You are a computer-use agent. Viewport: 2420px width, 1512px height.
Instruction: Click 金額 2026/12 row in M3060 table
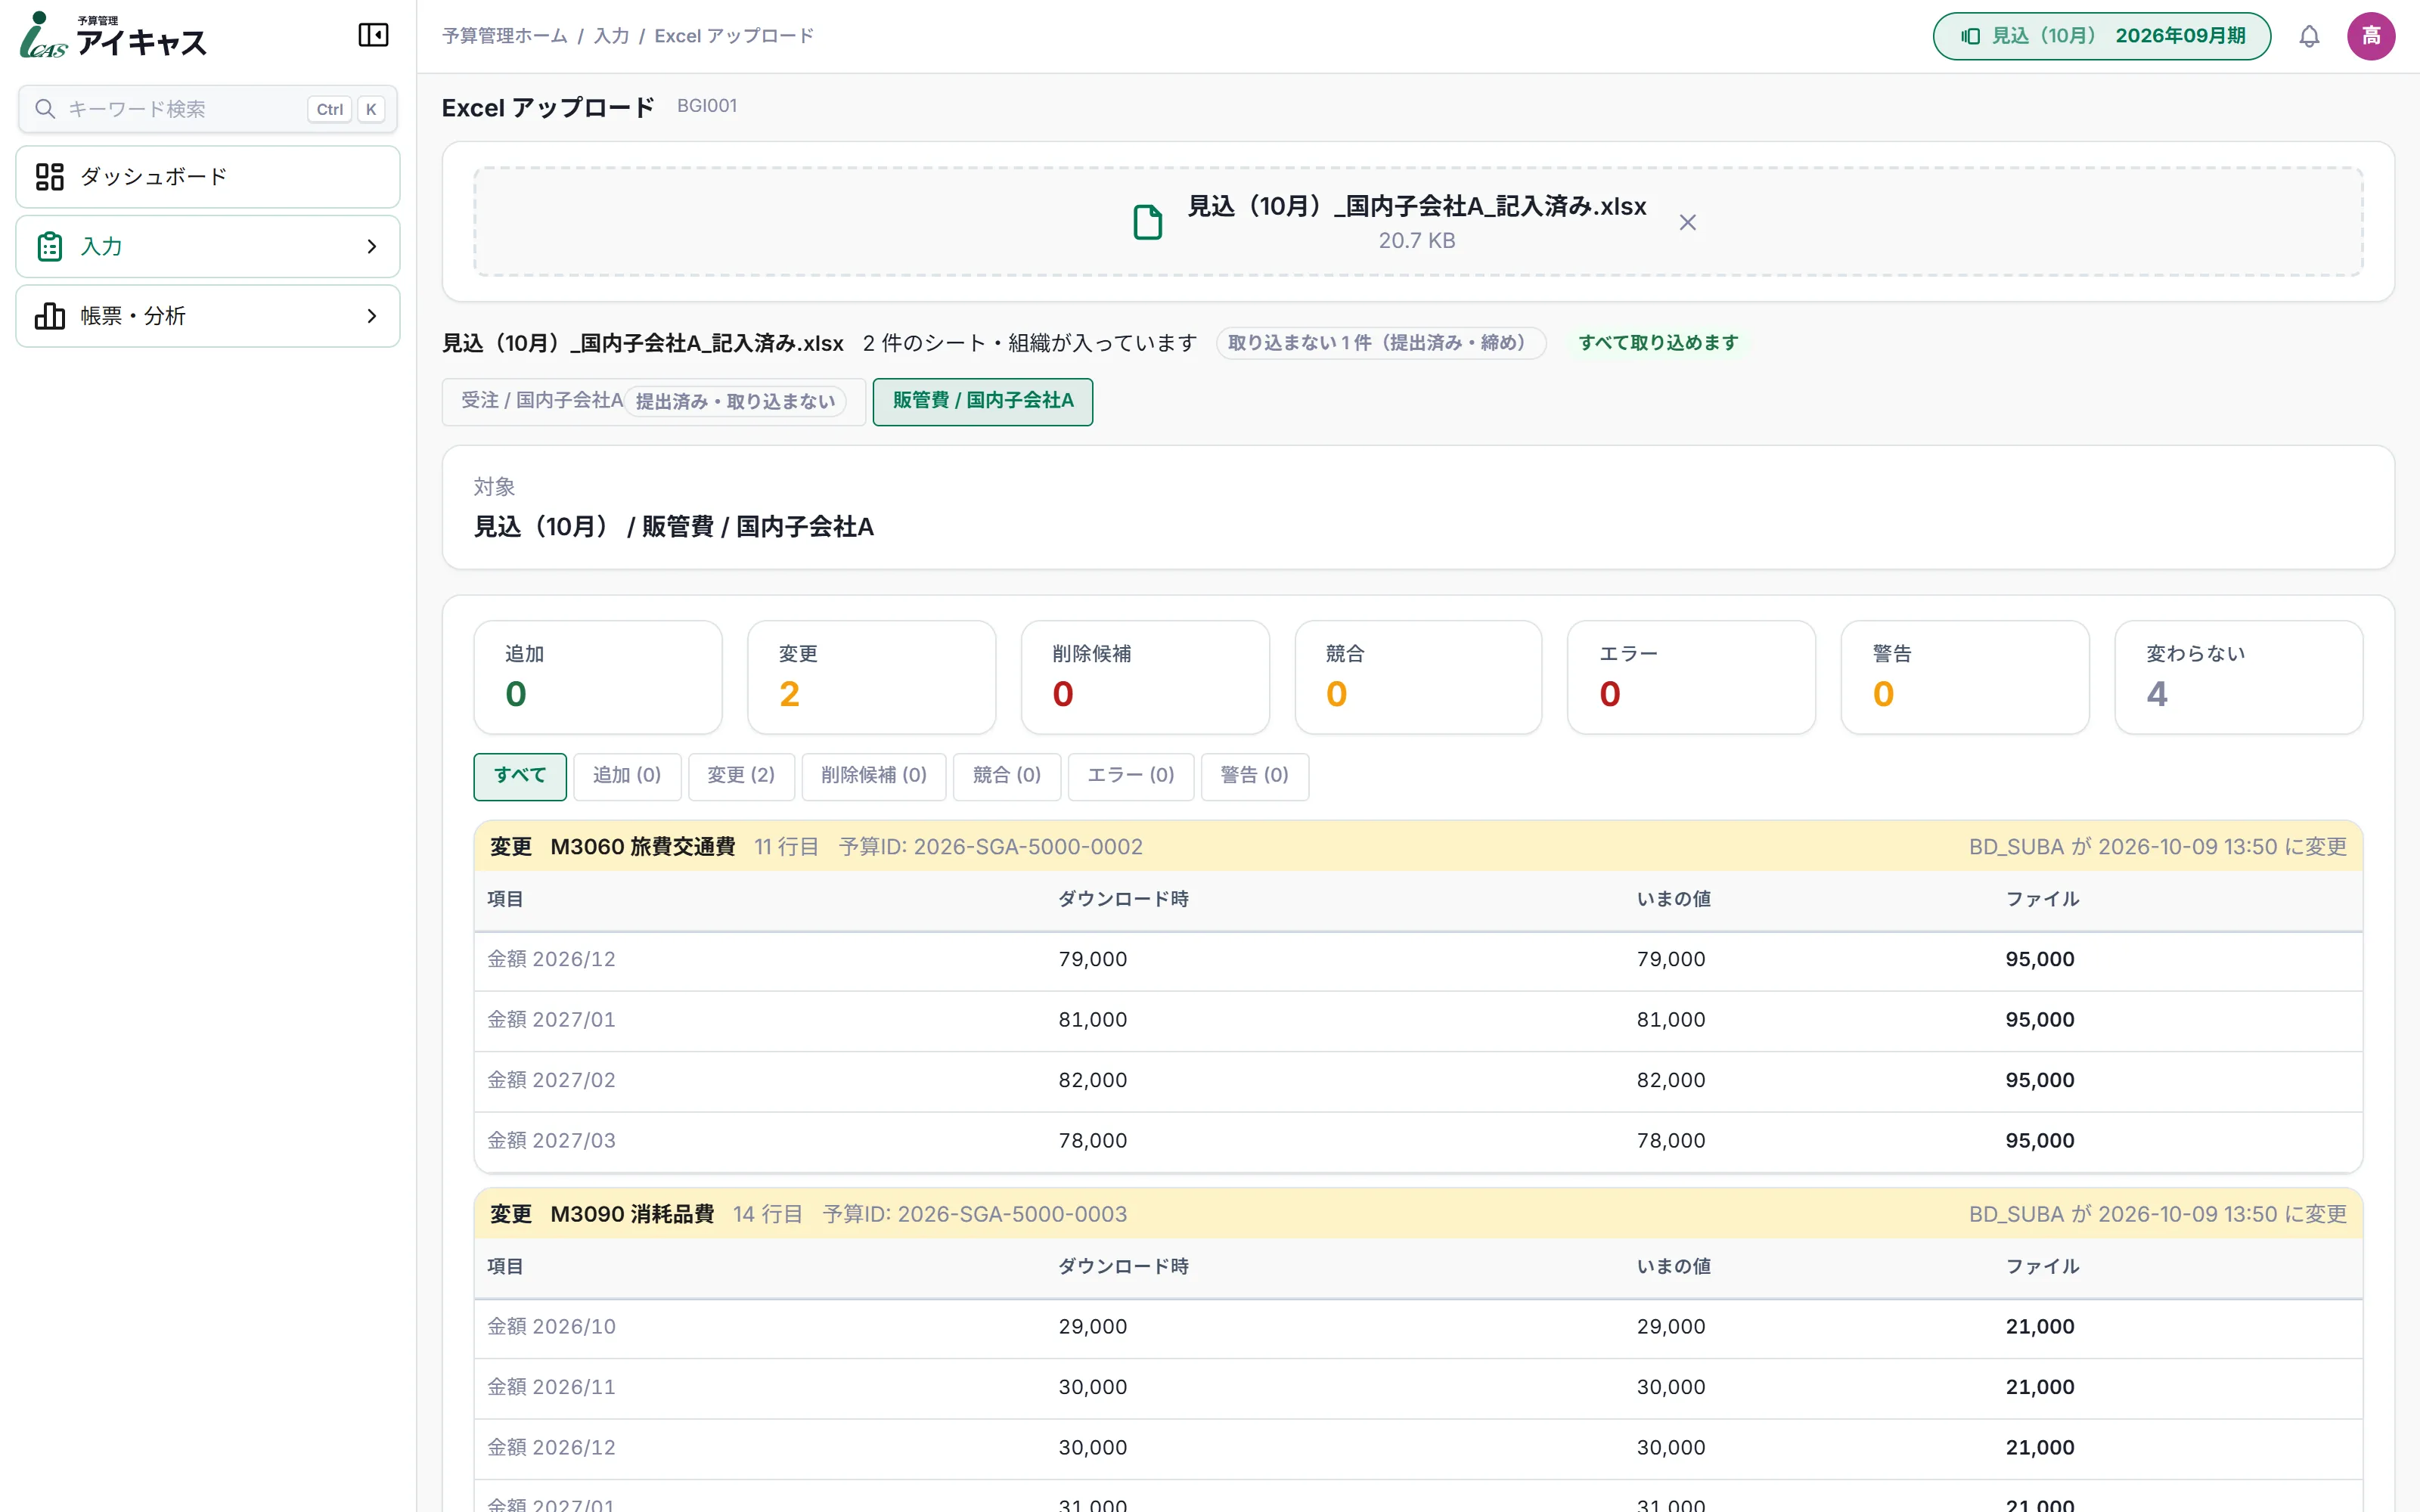point(1418,960)
